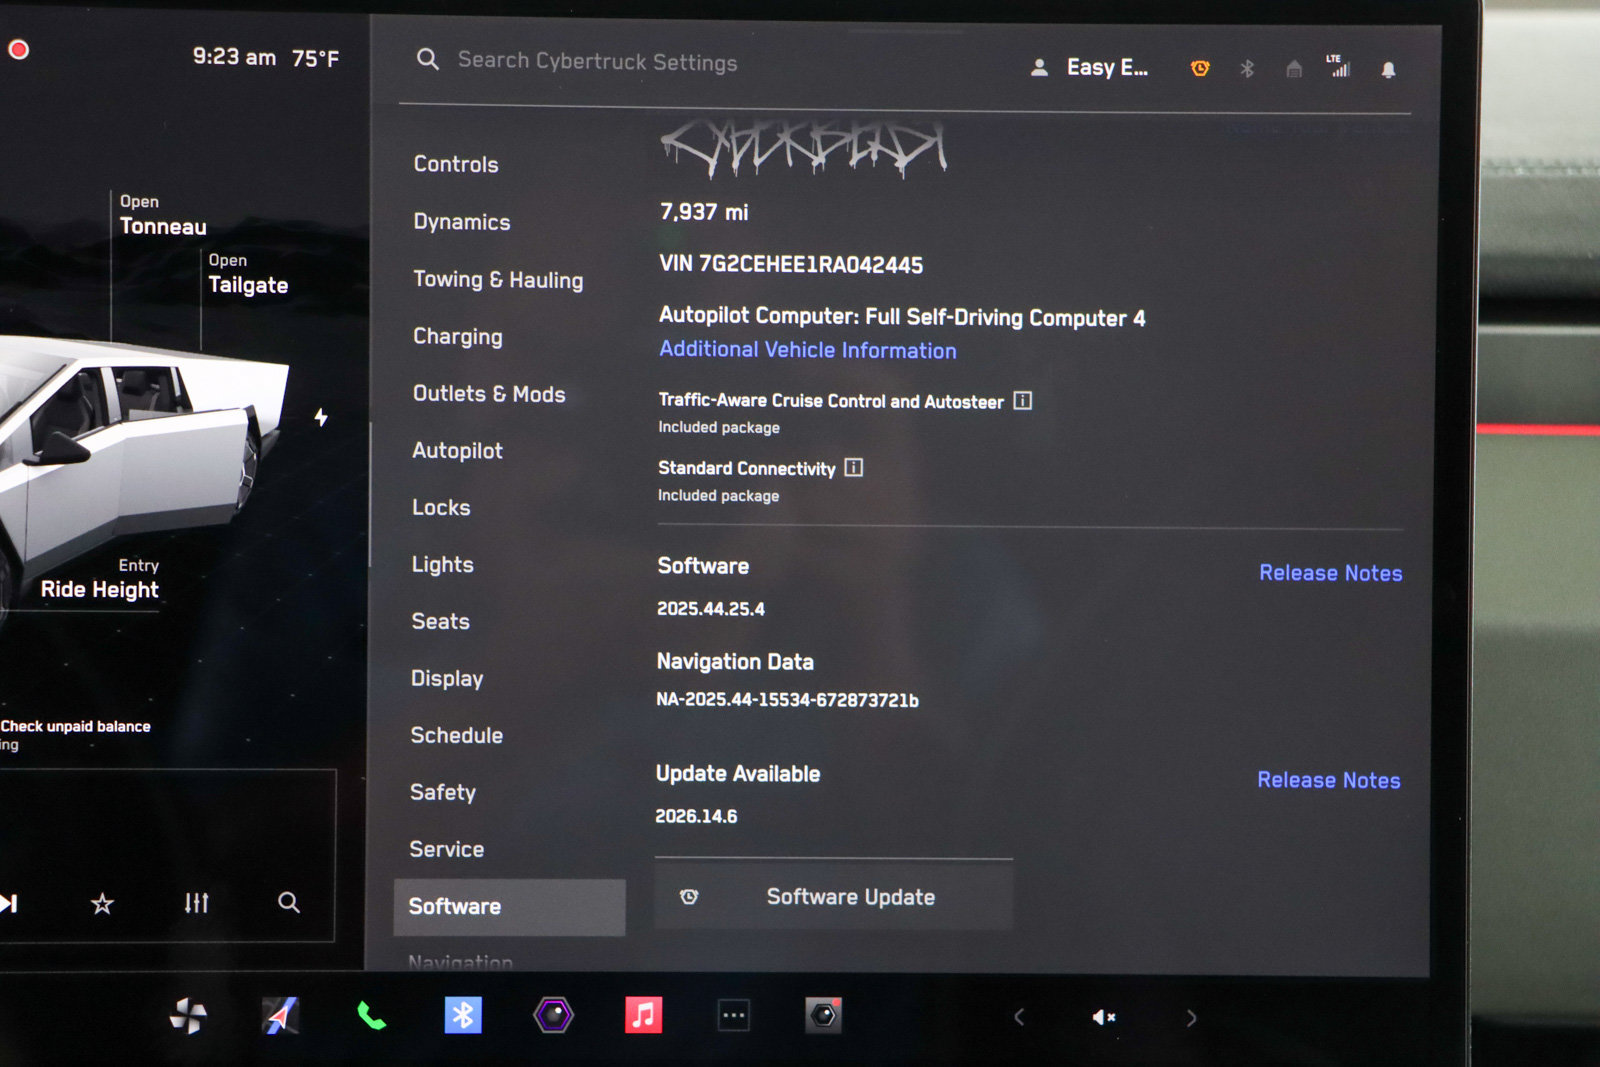Tap Entry Ride Height control
1600x1067 pixels.
coord(99,580)
